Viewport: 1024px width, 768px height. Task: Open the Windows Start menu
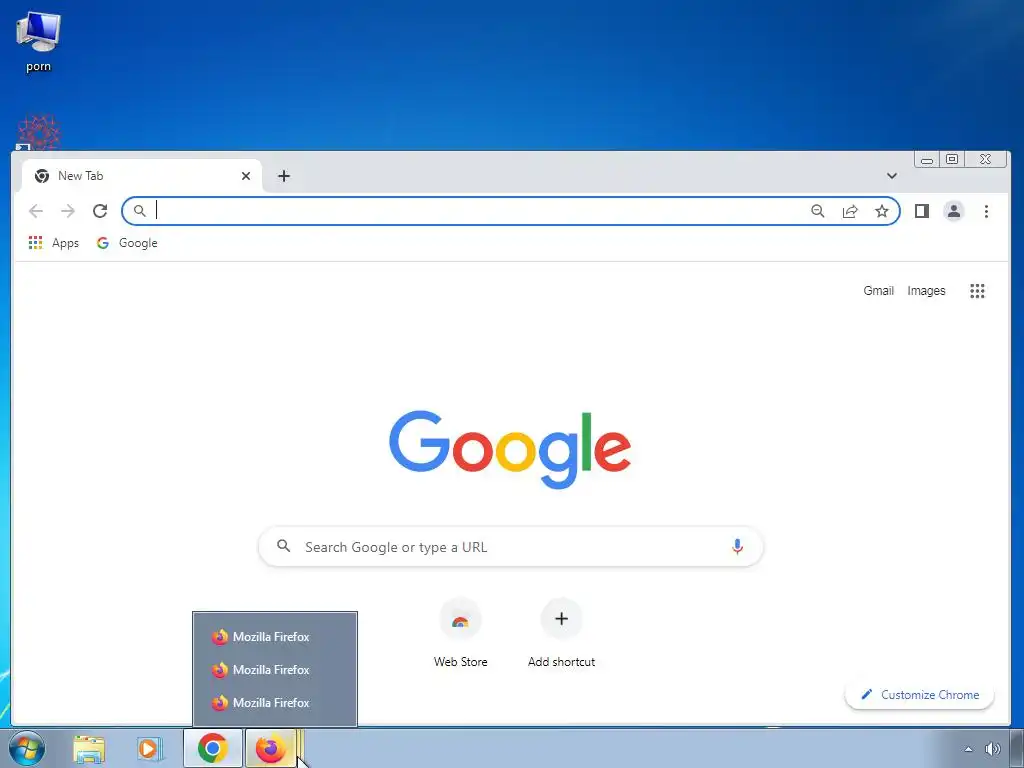pyautogui.click(x=27, y=748)
